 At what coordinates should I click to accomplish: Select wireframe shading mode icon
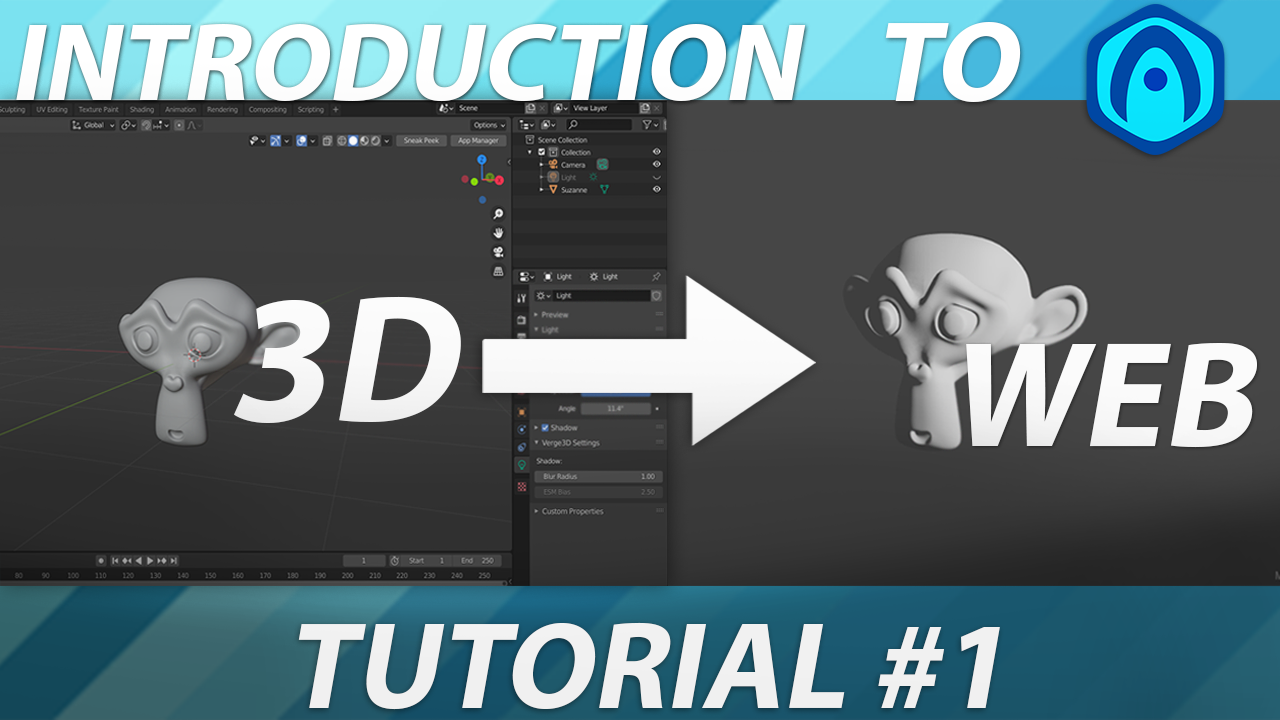342,141
